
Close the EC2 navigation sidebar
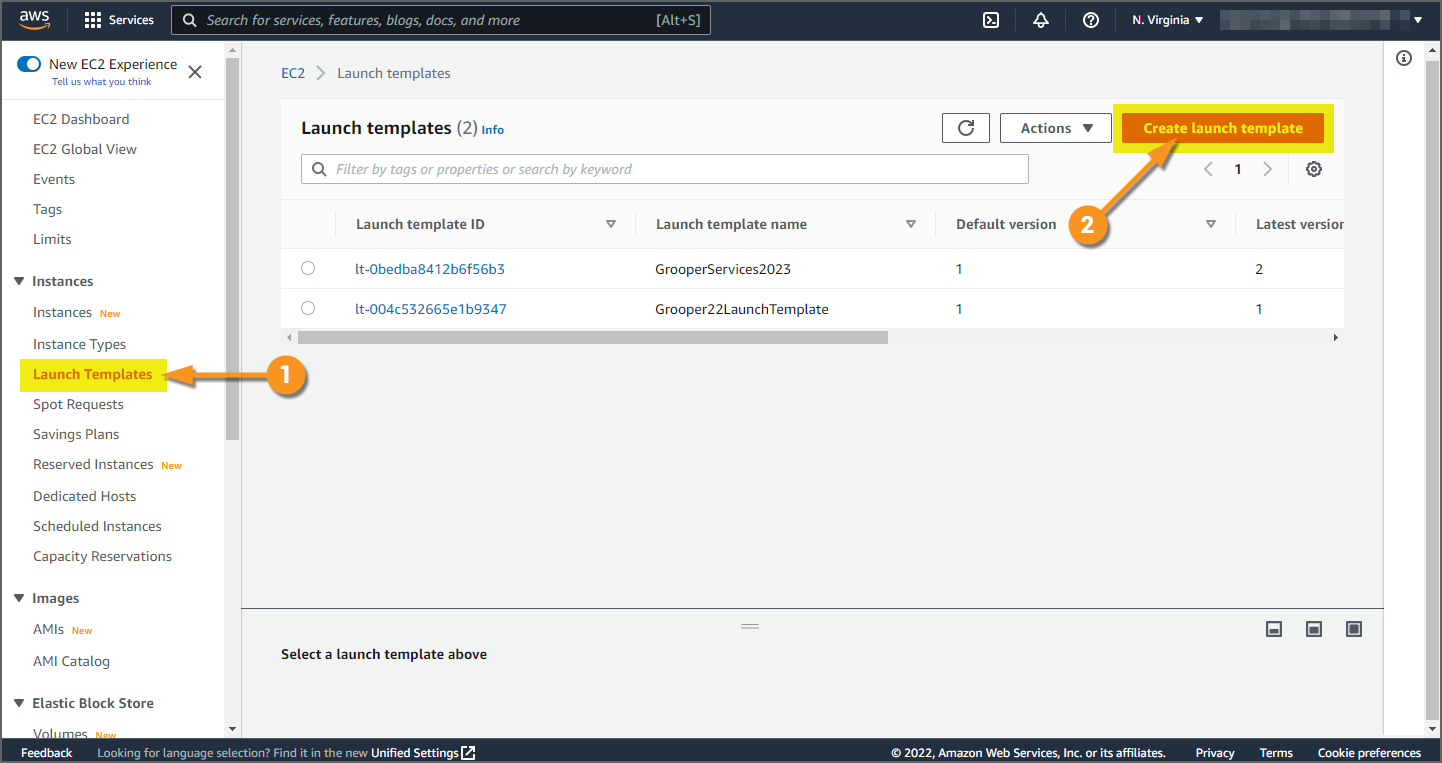[x=195, y=72]
